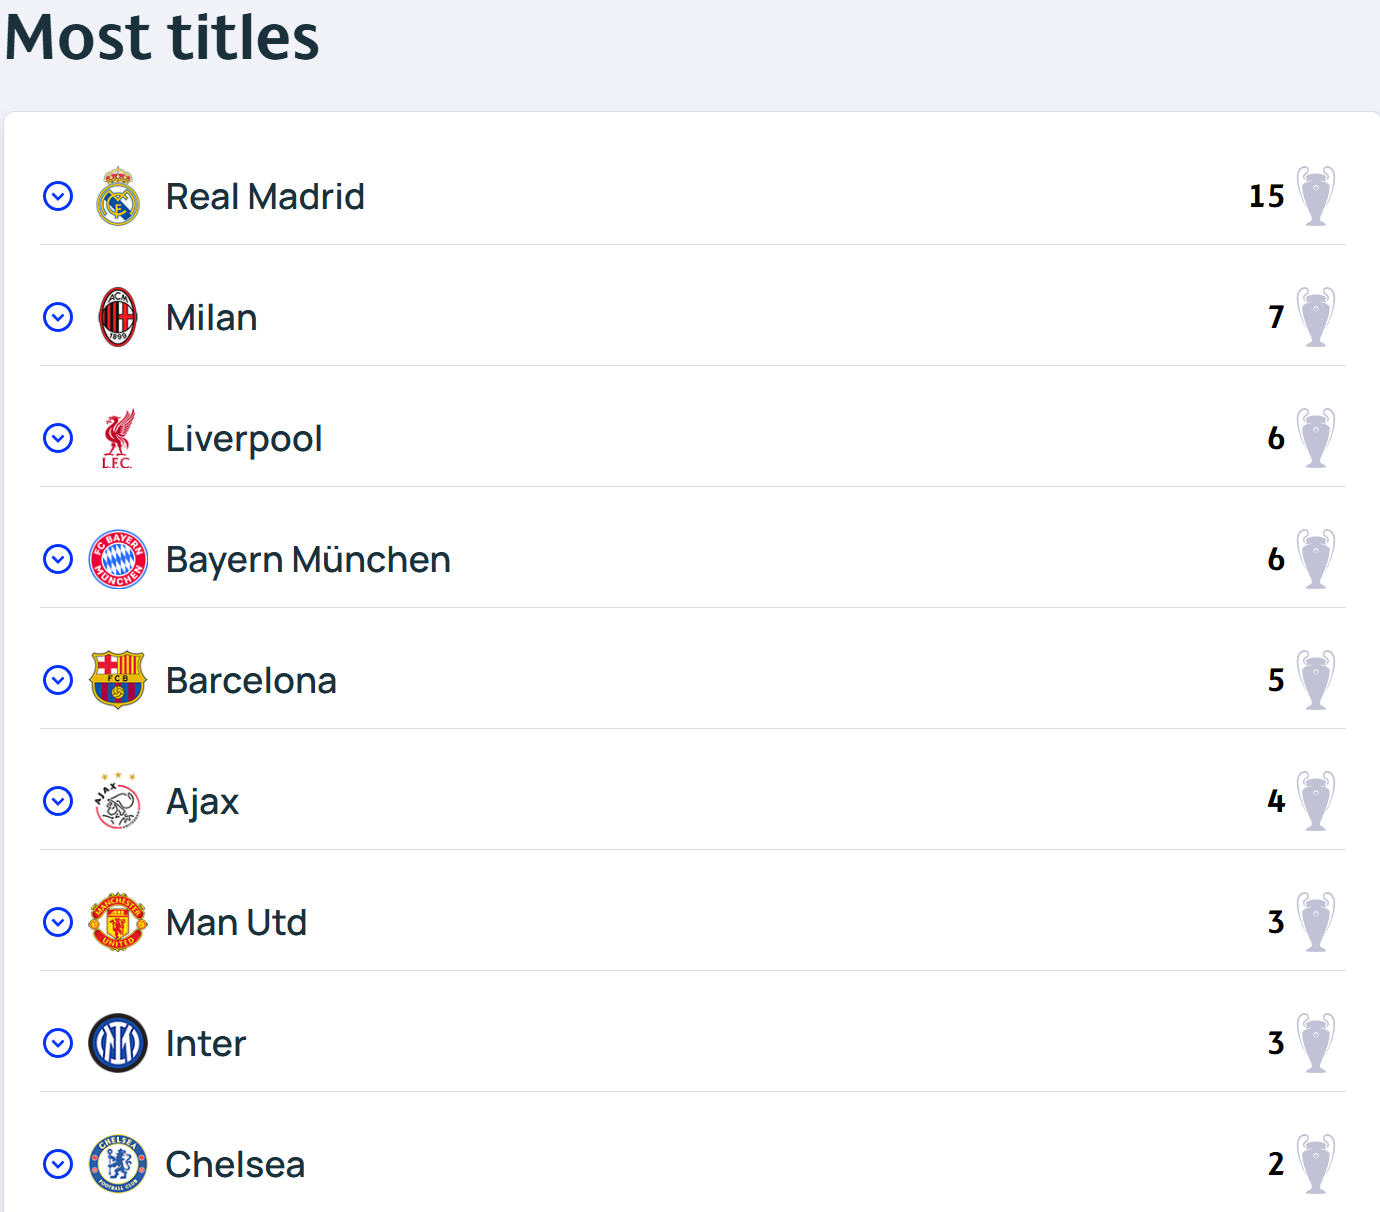This screenshot has height=1212, width=1380.
Task: Open the Man Utd team name
Action: pyautogui.click(x=236, y=922)
